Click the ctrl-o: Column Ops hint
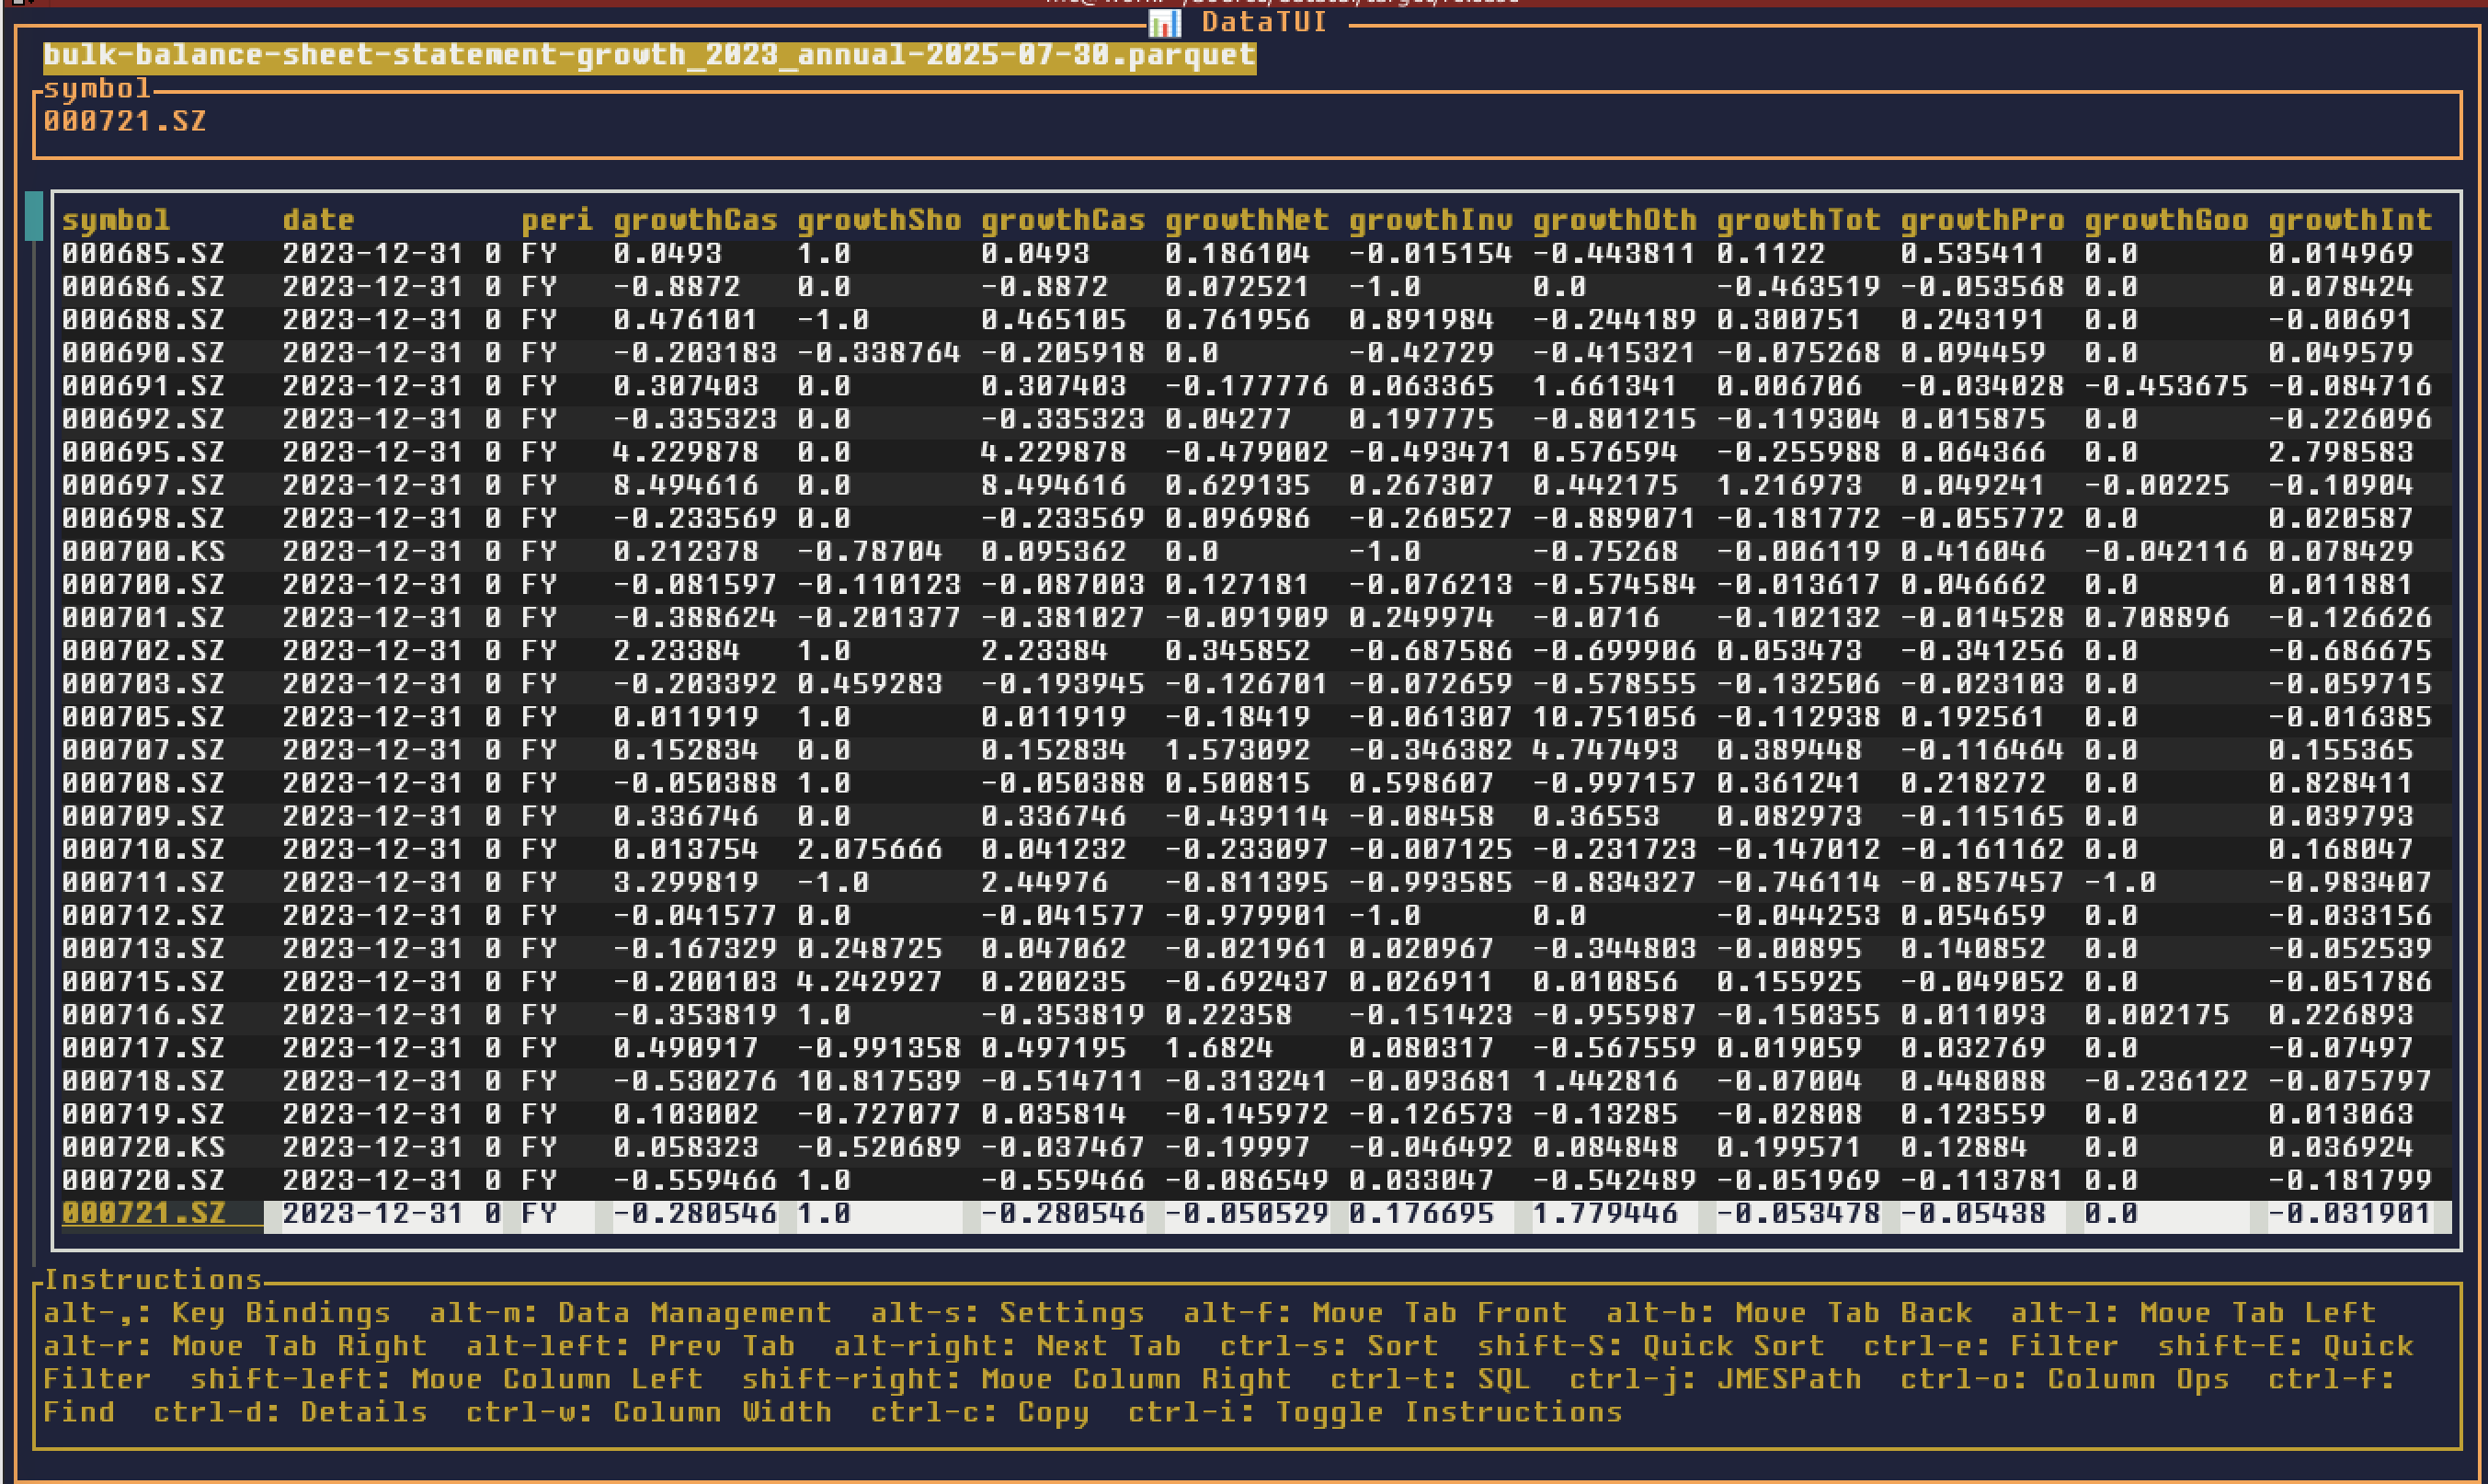 click(2064, 1379)
